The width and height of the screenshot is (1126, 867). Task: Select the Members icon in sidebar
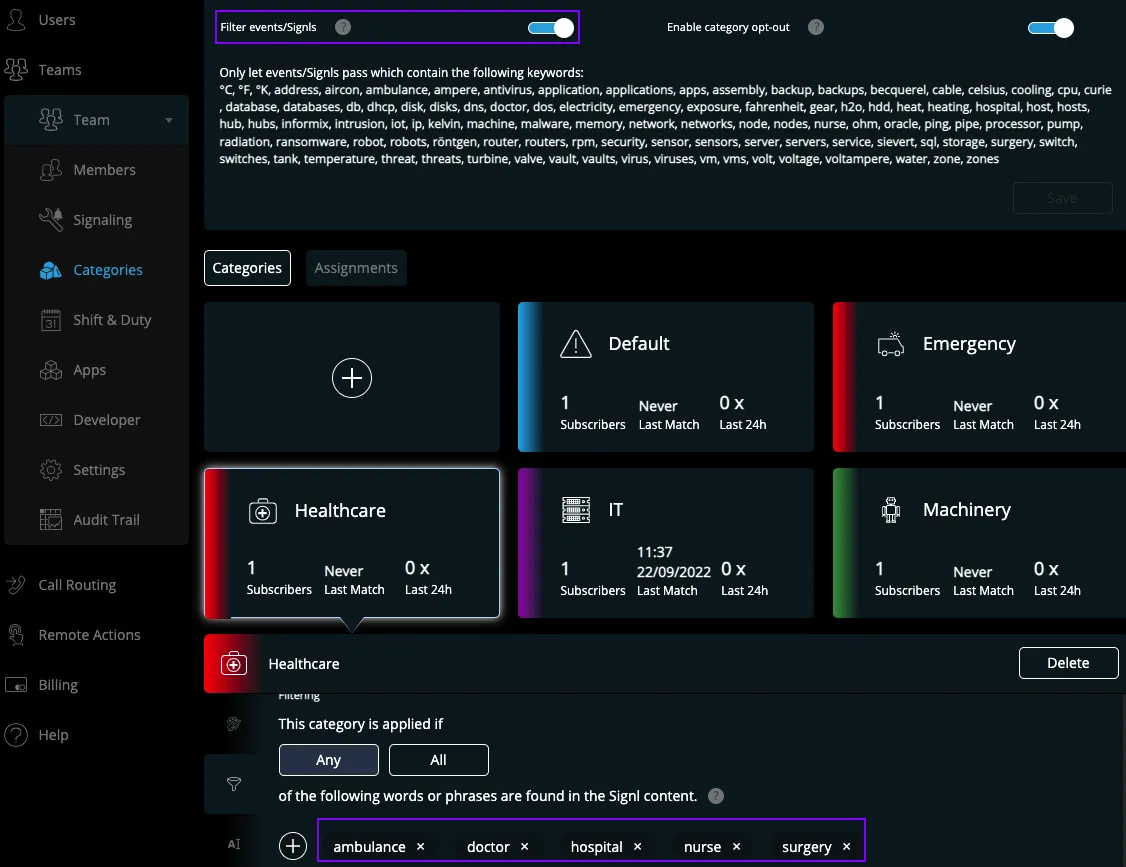tap(50, 170)
